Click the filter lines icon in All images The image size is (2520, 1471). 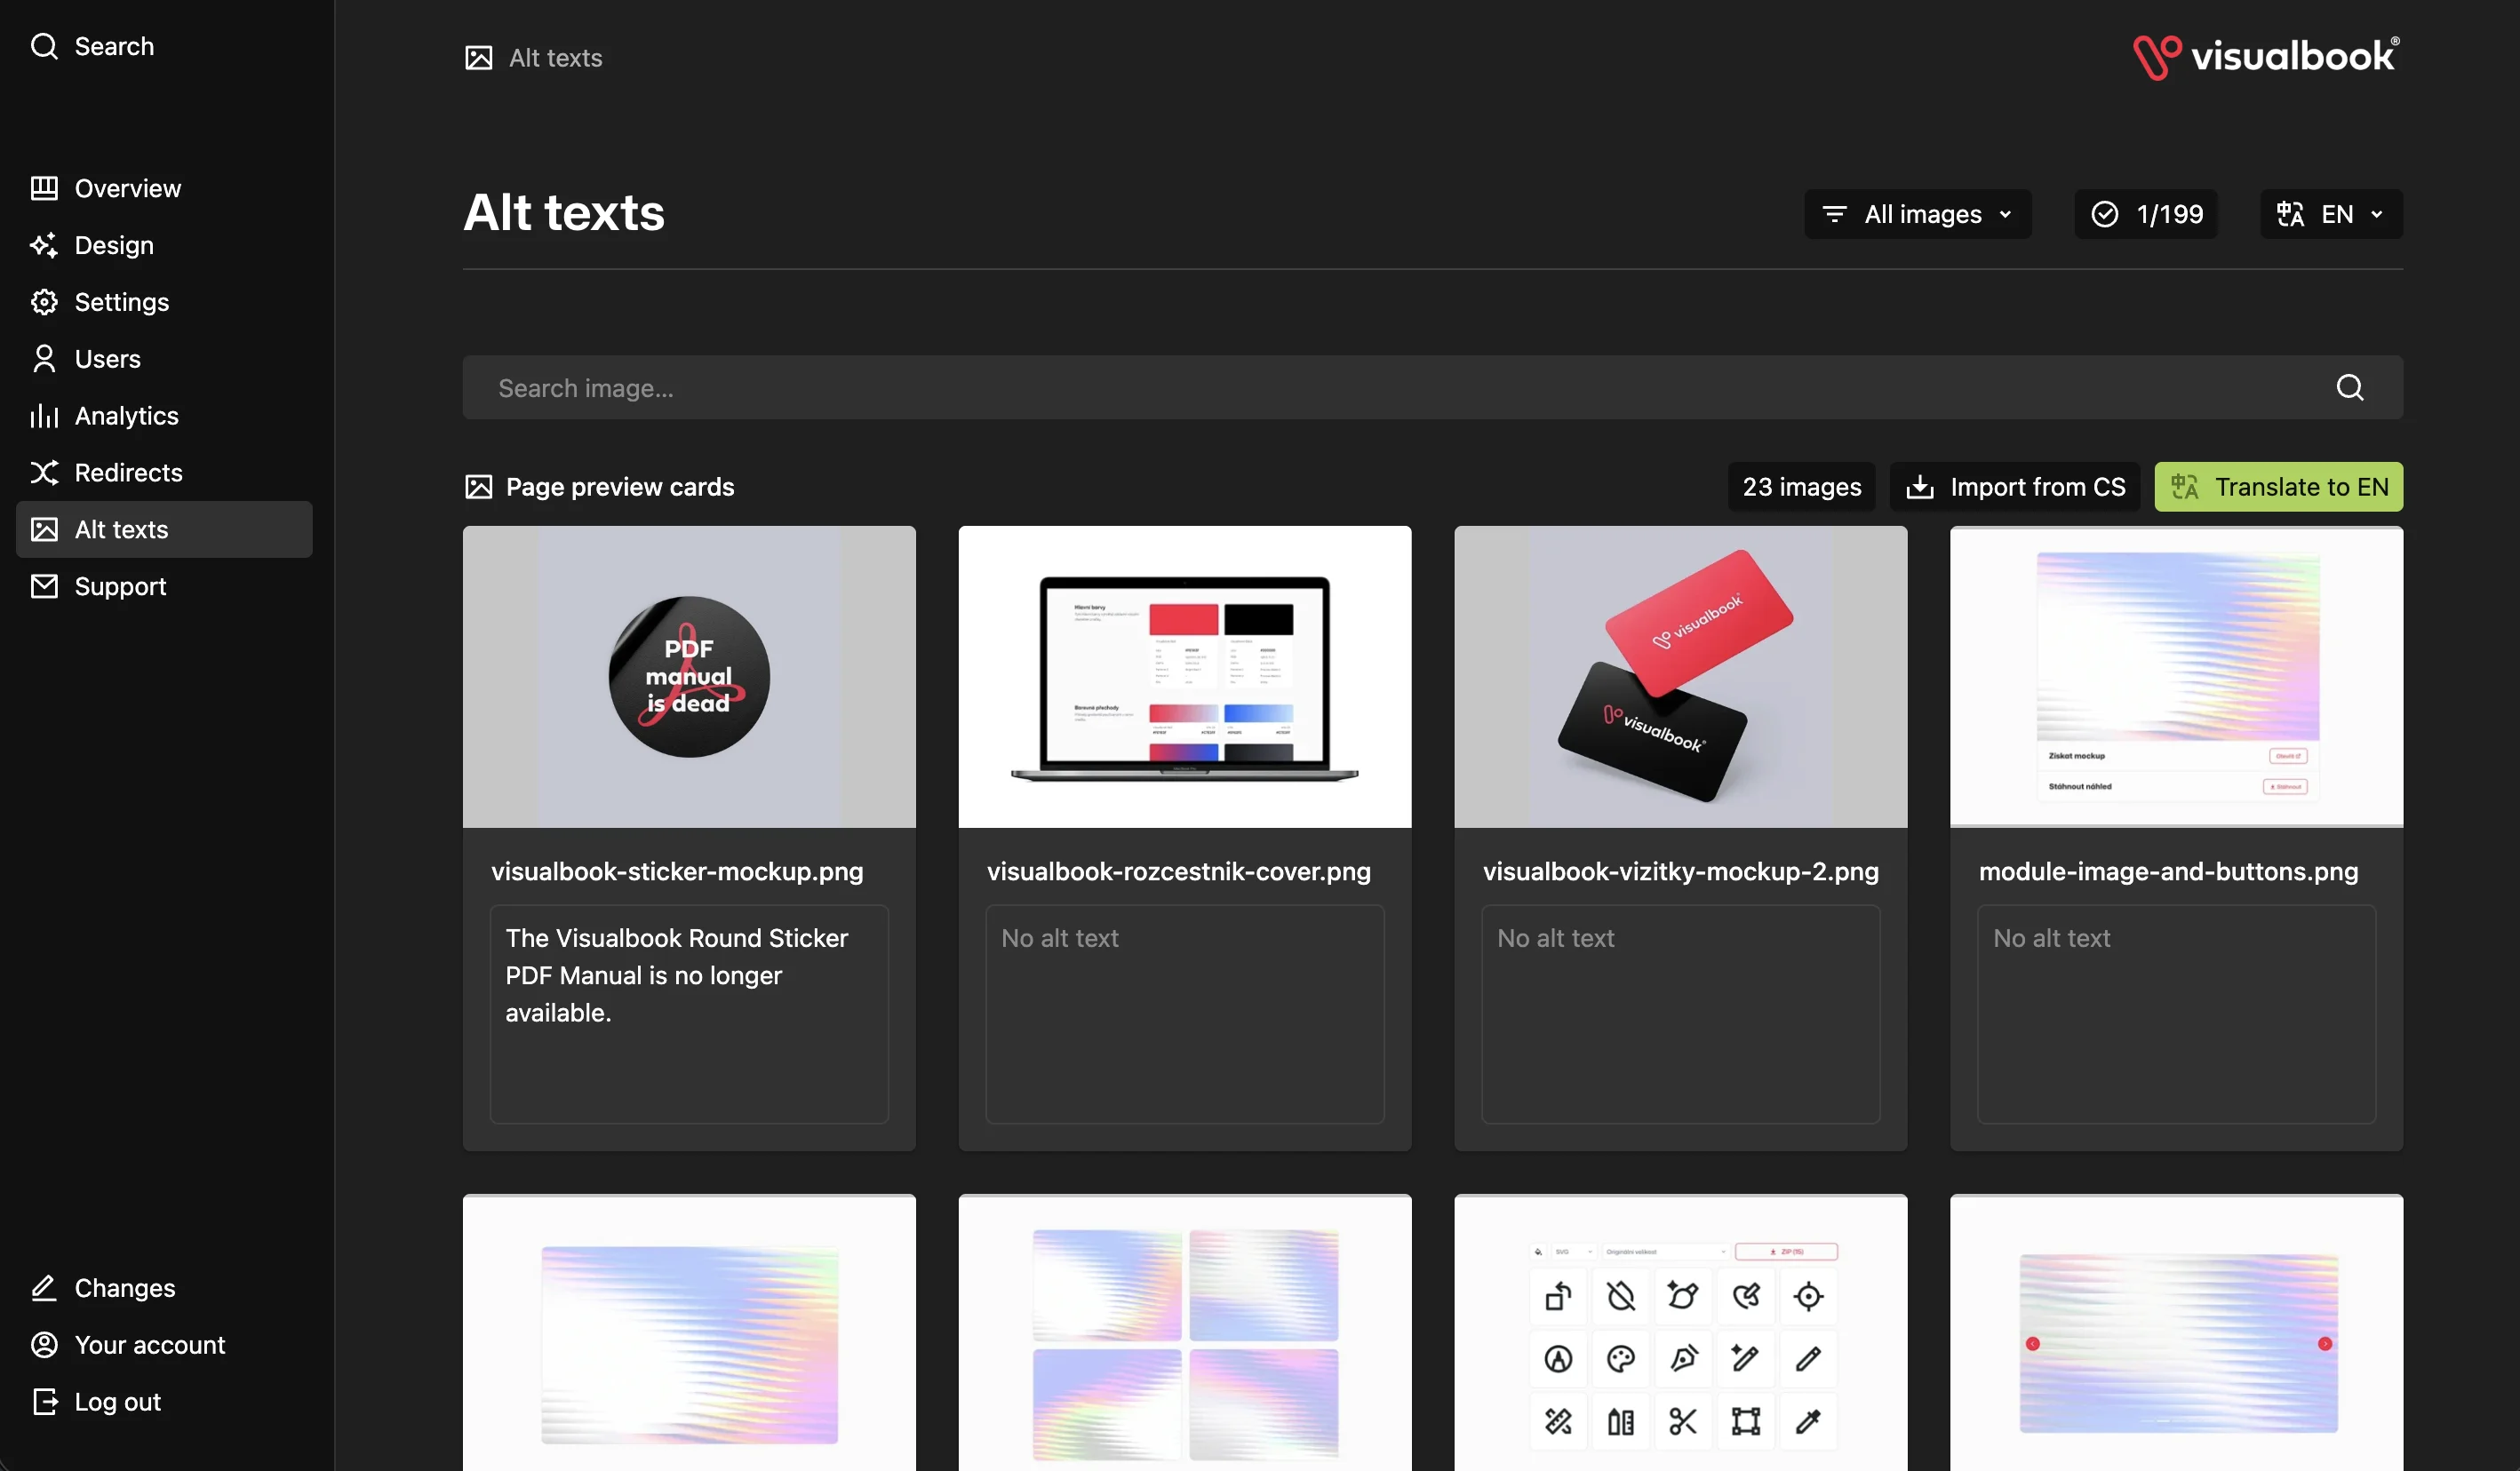coord(1834,214)
